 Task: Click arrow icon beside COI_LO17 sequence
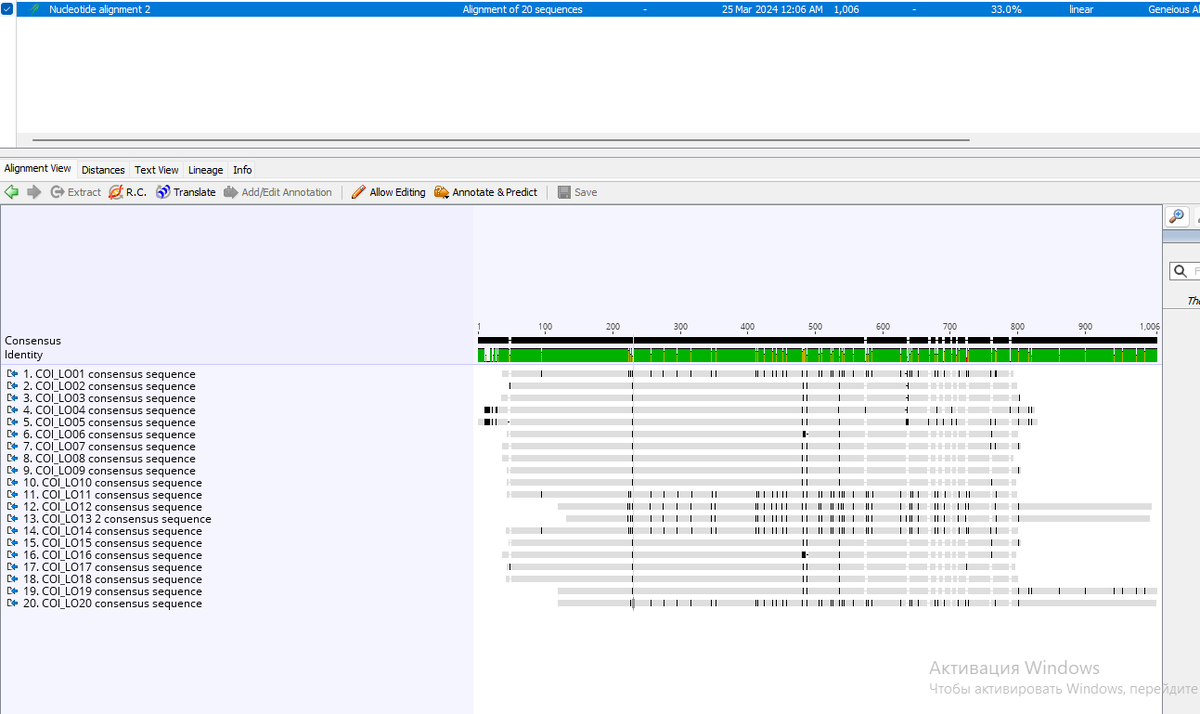(12, 567)
